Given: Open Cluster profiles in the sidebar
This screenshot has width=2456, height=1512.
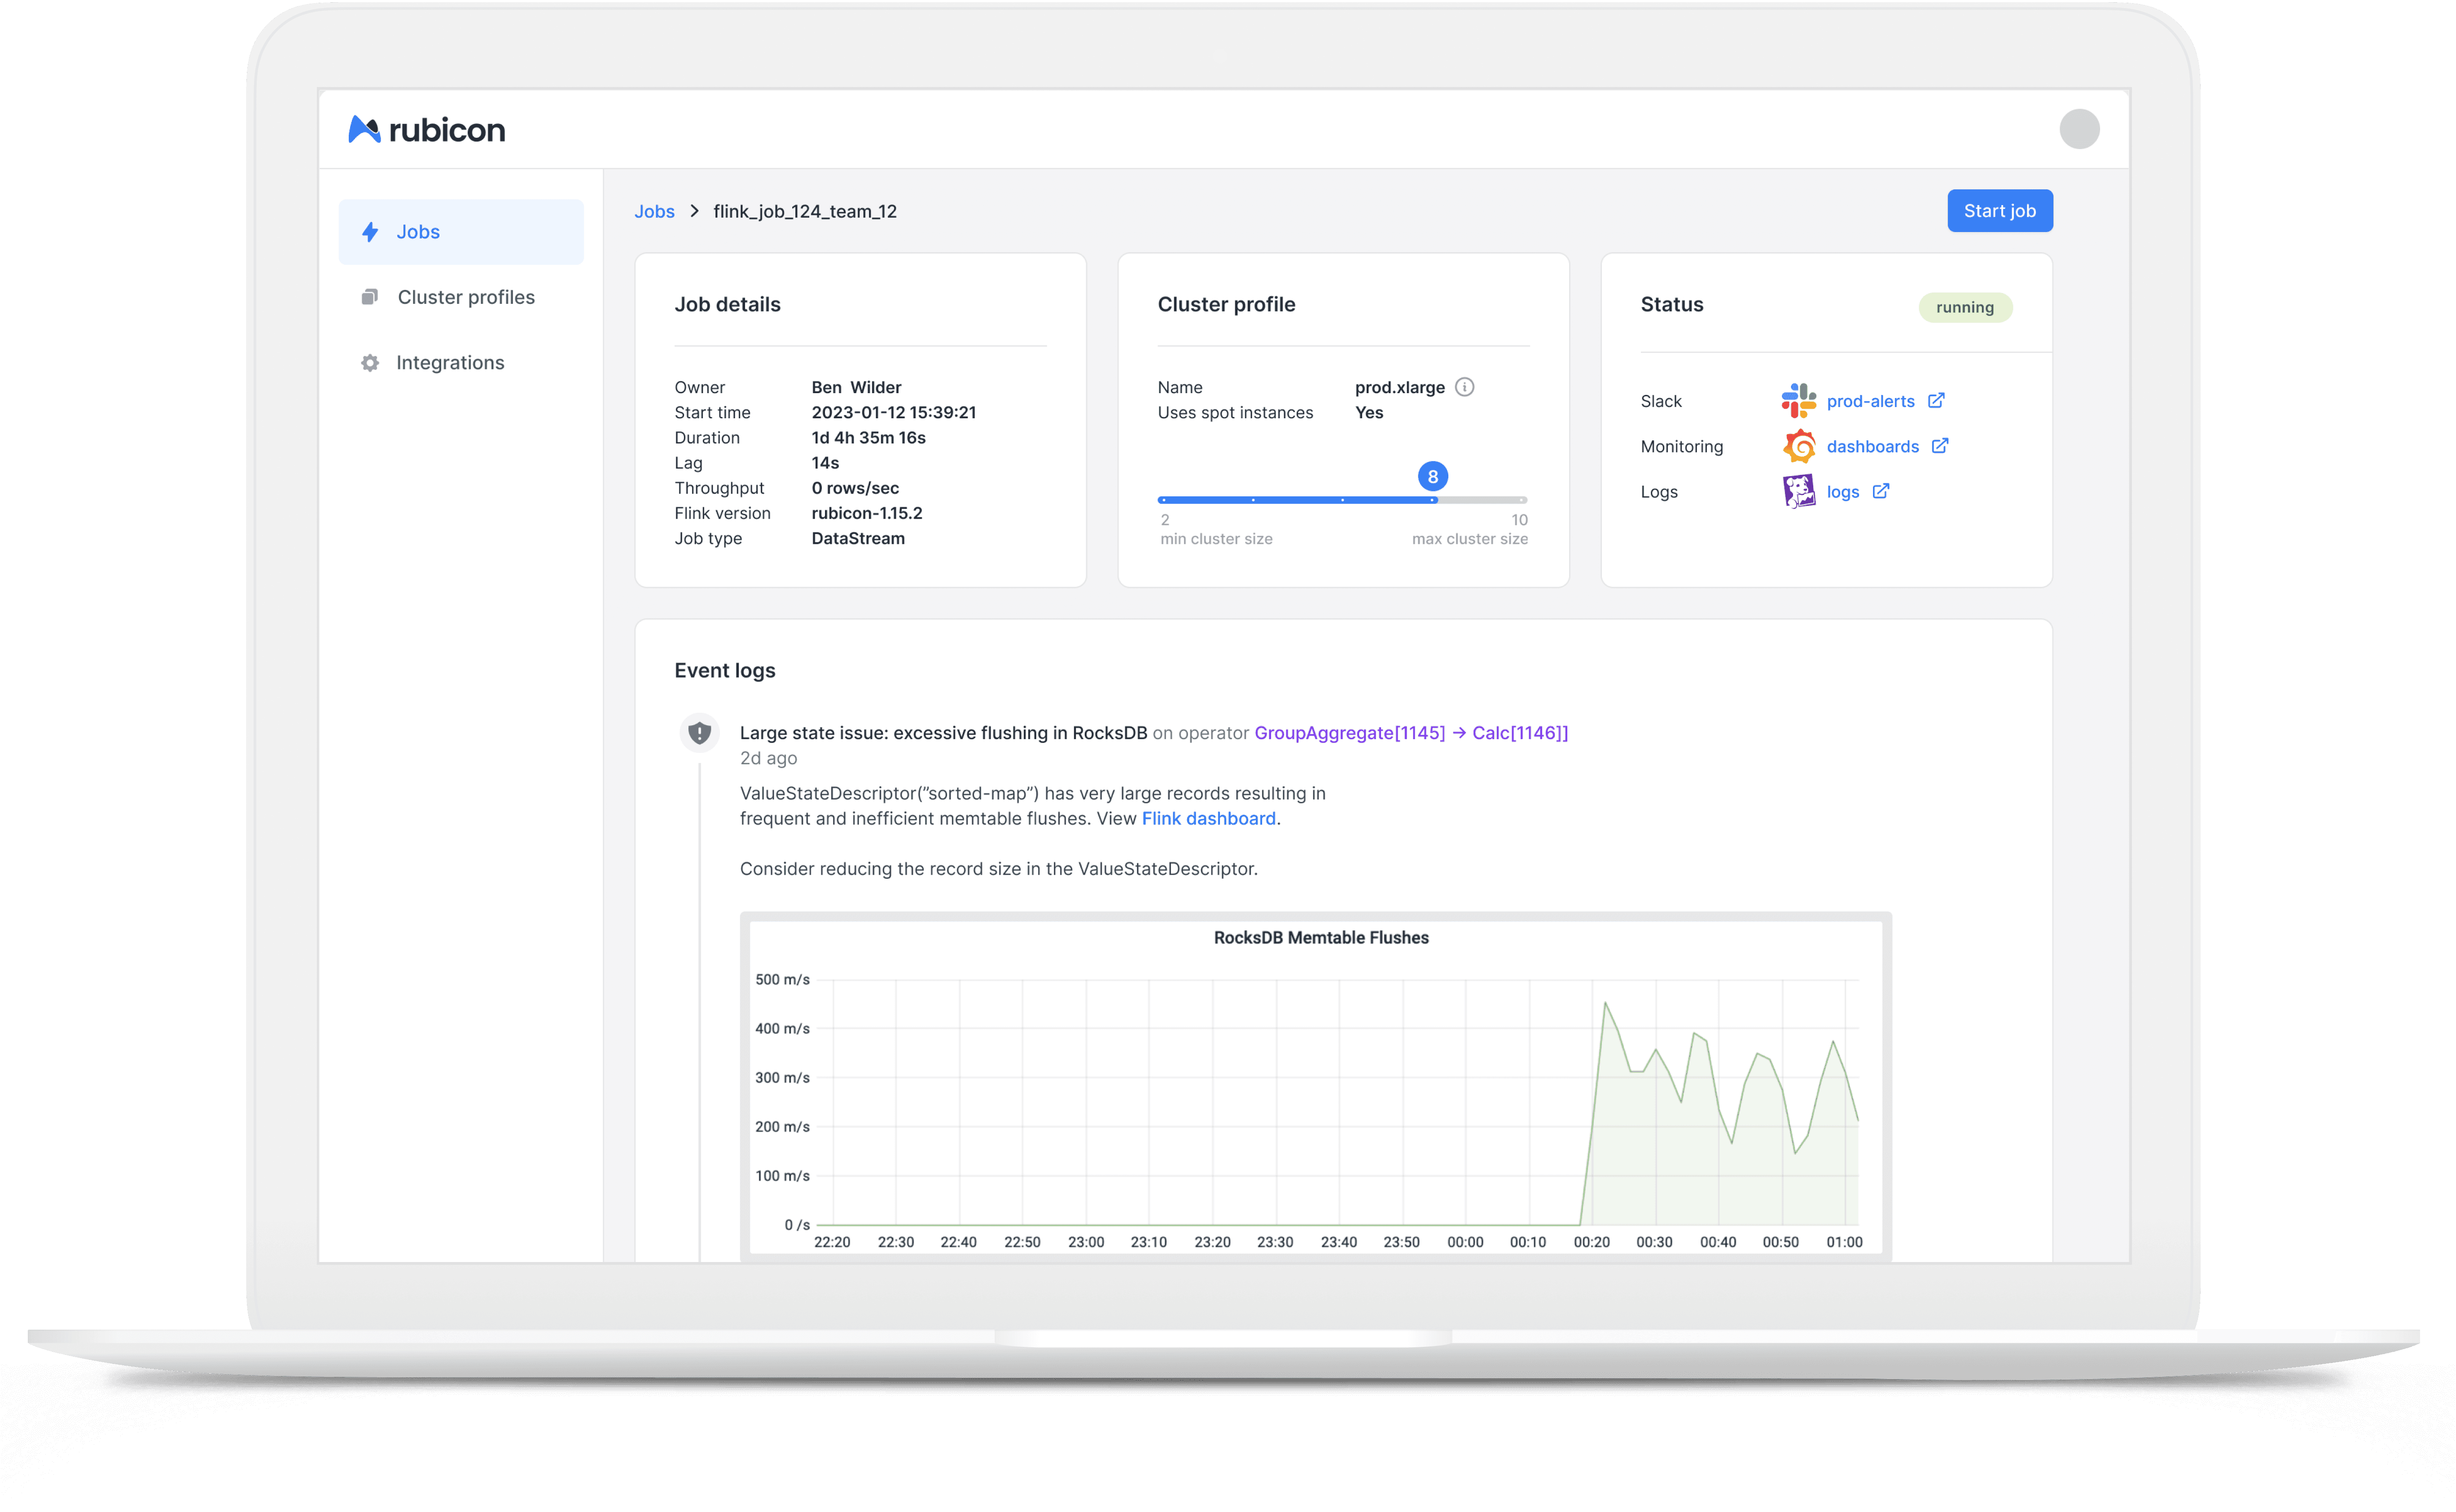Looking at the screenshot, I should (x=461, y=297).
